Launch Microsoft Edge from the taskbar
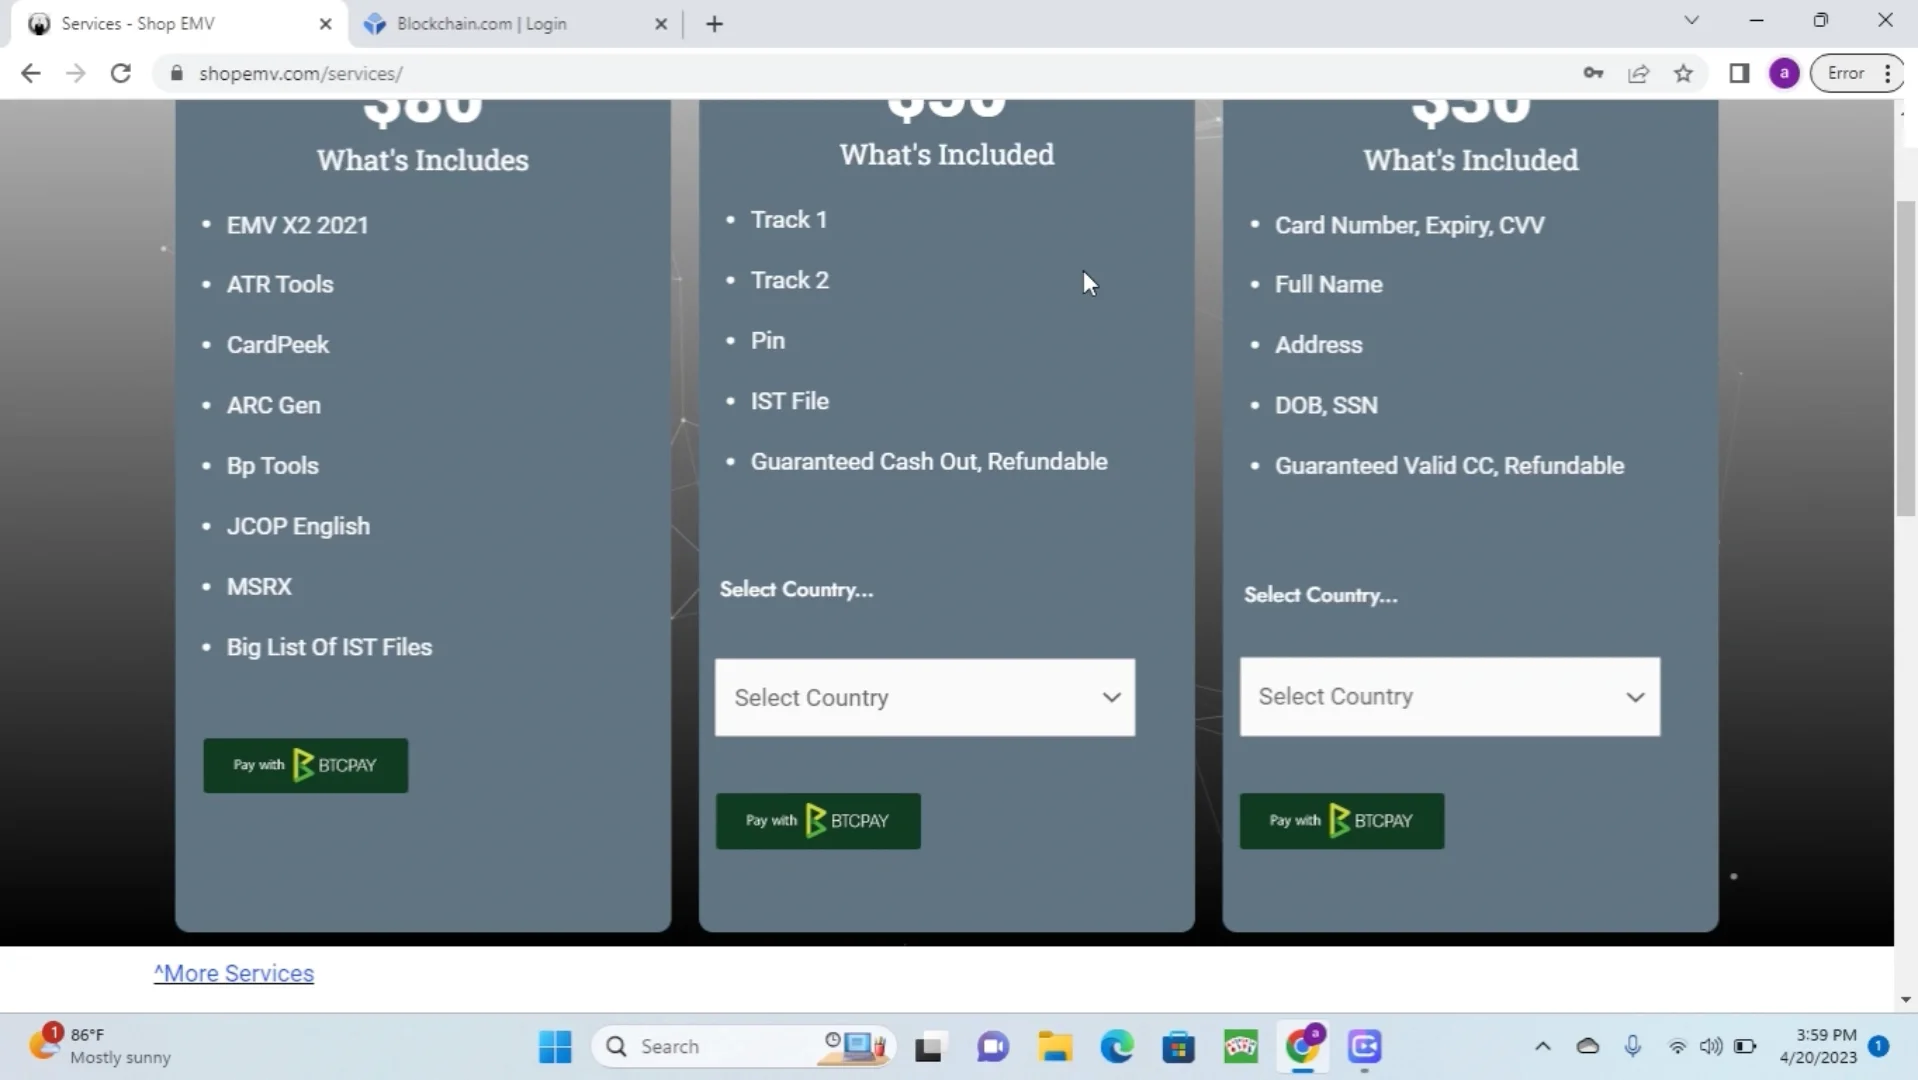Viewport: 1918px width, 1080px height. pyautogui.click(x=1116, y=1046)
